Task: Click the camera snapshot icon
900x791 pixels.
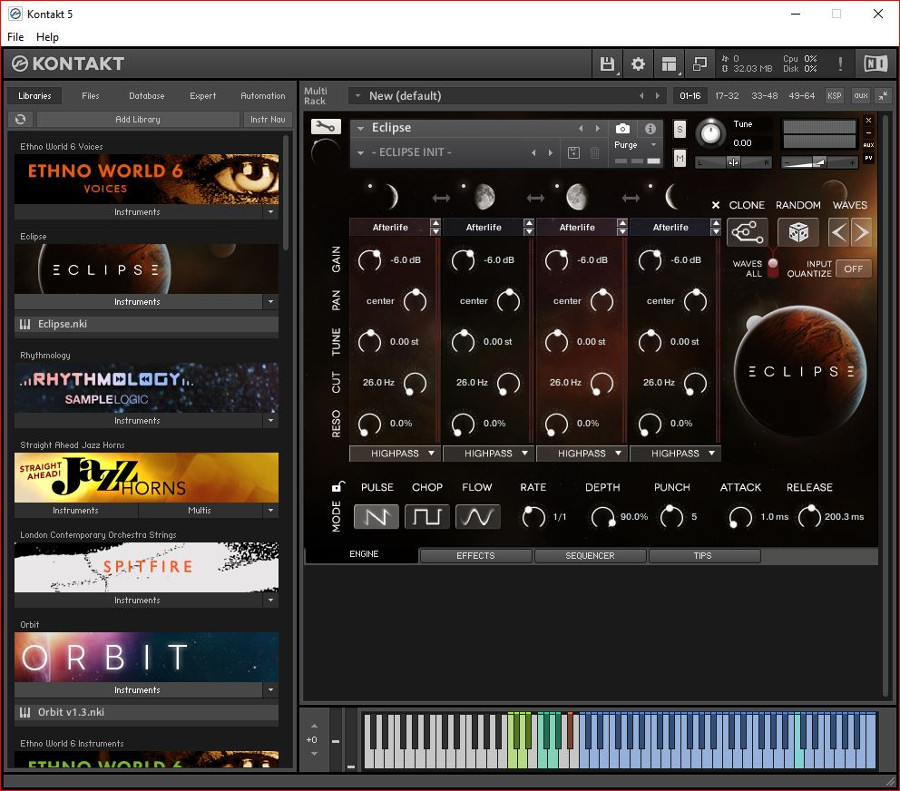Action: pyautogui.click(x=623, y=129)
